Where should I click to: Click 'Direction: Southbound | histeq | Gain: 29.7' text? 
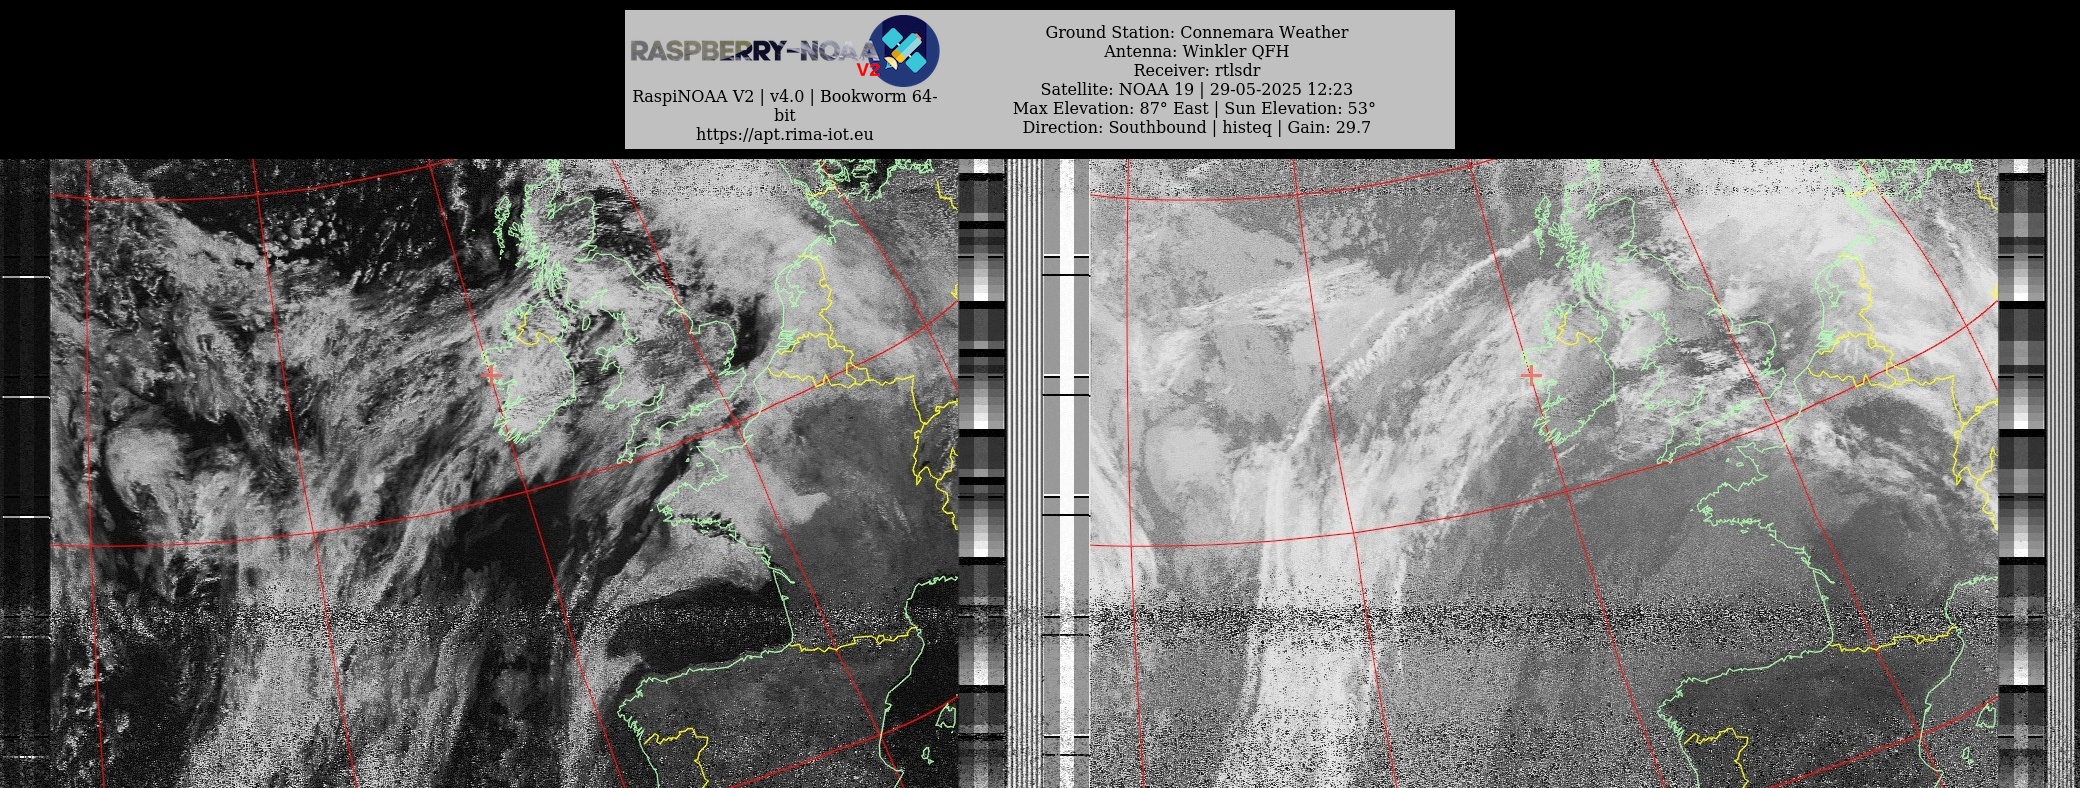tap(1197, 127)
